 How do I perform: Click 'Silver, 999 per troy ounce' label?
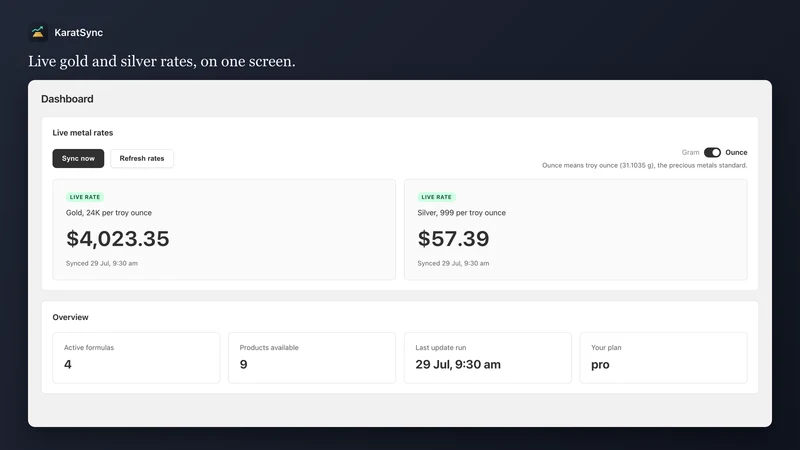(462, 213)
